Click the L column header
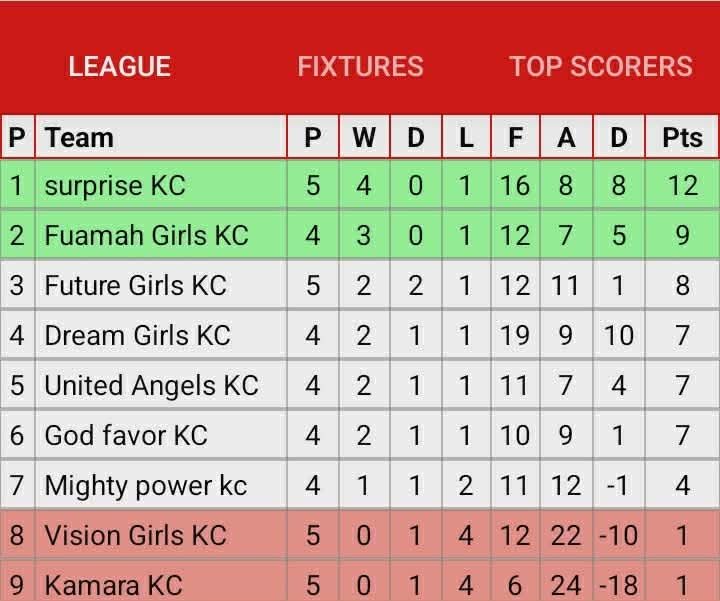Image resolution: width=720 pixels, height=601 pixels. [466, 137]
